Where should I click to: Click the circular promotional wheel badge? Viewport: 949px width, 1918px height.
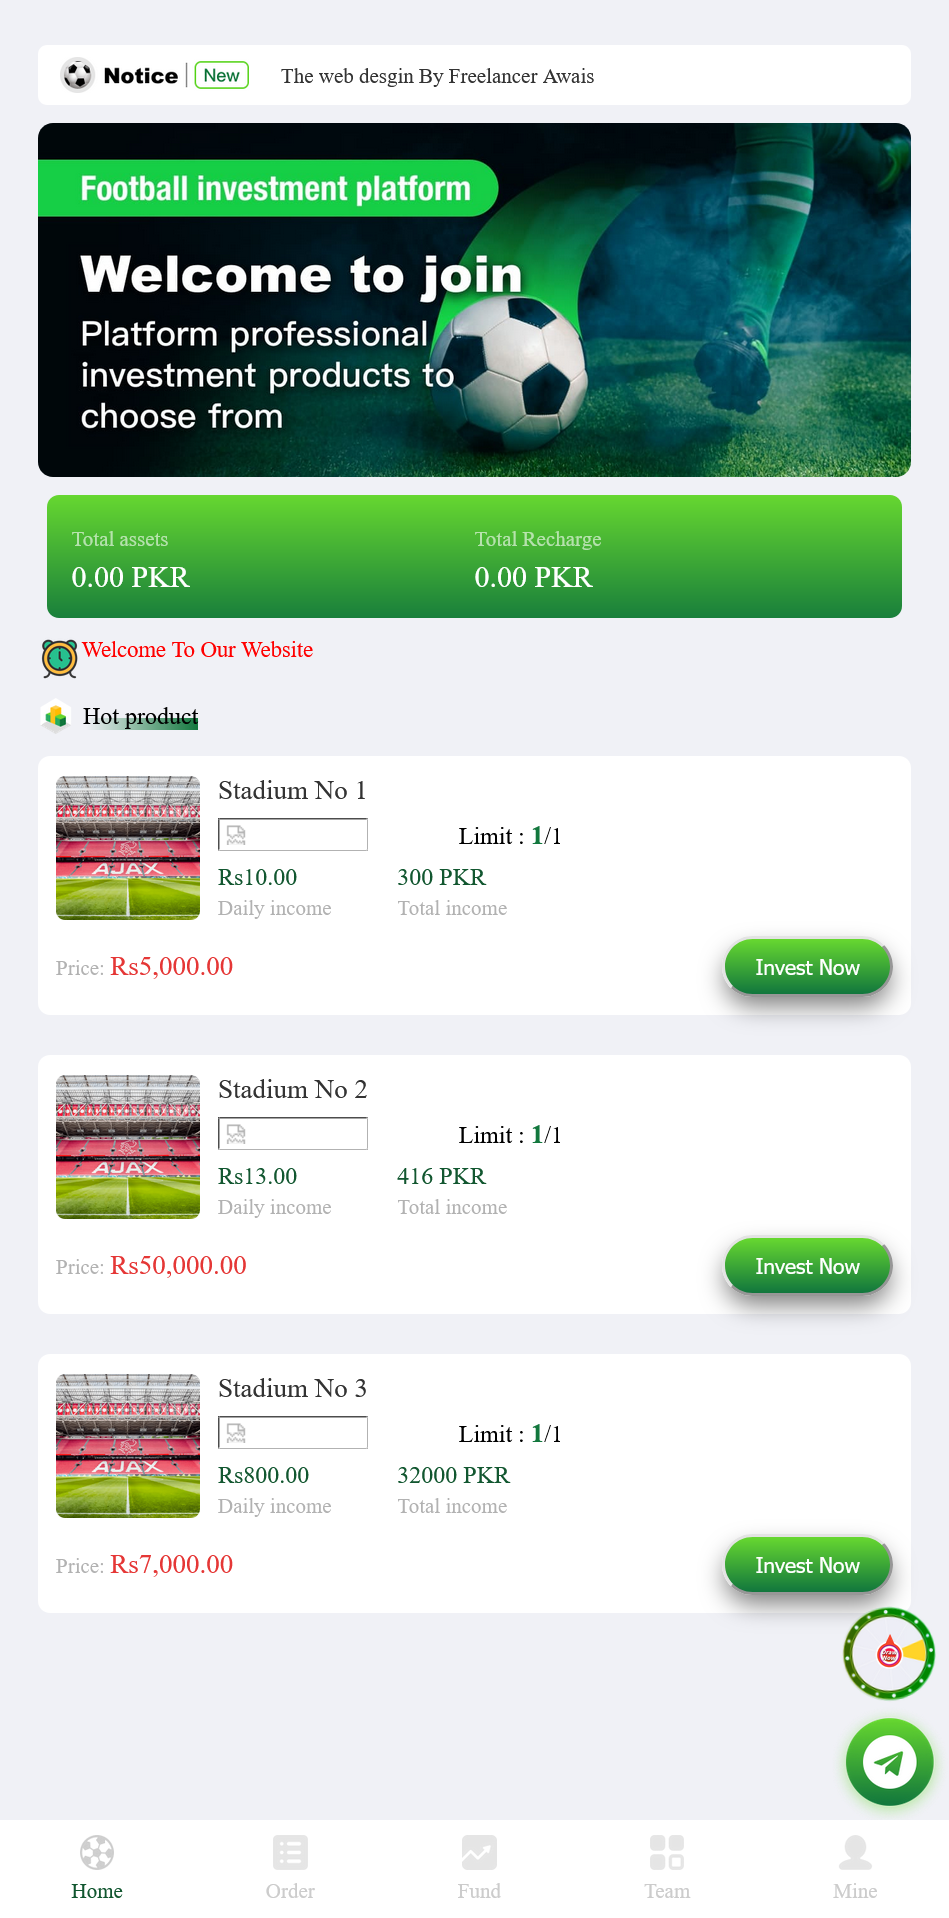[x=889, y=1655]
